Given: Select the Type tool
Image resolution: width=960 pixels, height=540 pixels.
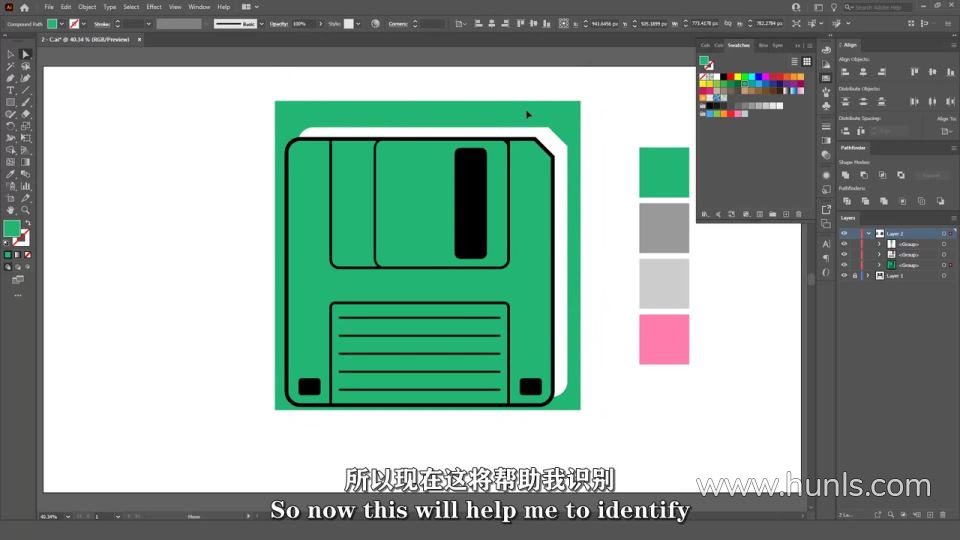Looking at the screenshot, I should pos(10,90).
